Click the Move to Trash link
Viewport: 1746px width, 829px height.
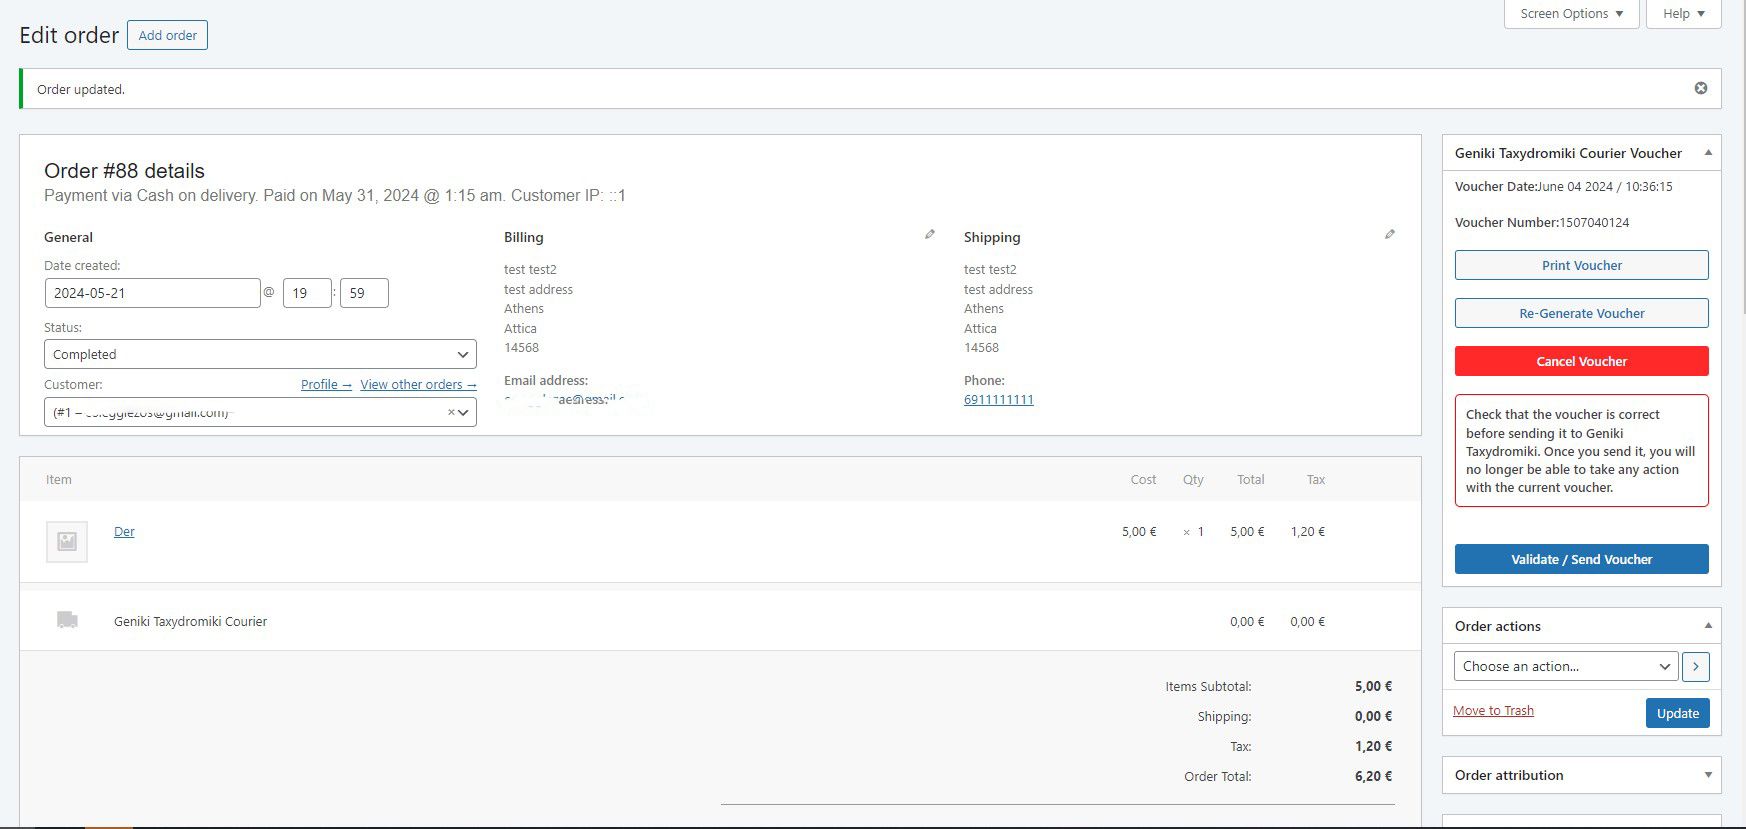(1493, 711)
